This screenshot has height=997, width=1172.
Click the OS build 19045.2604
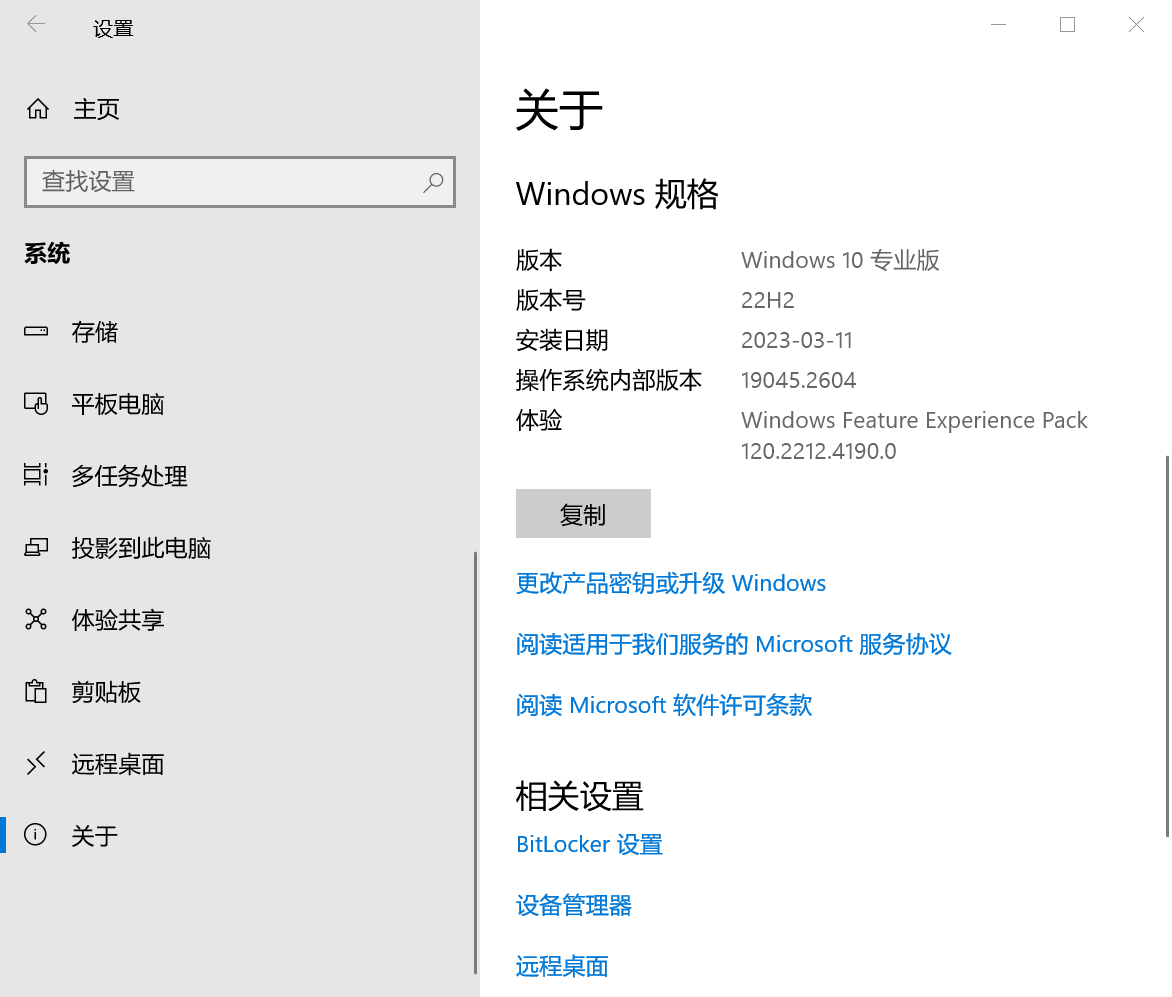[798, 380]
